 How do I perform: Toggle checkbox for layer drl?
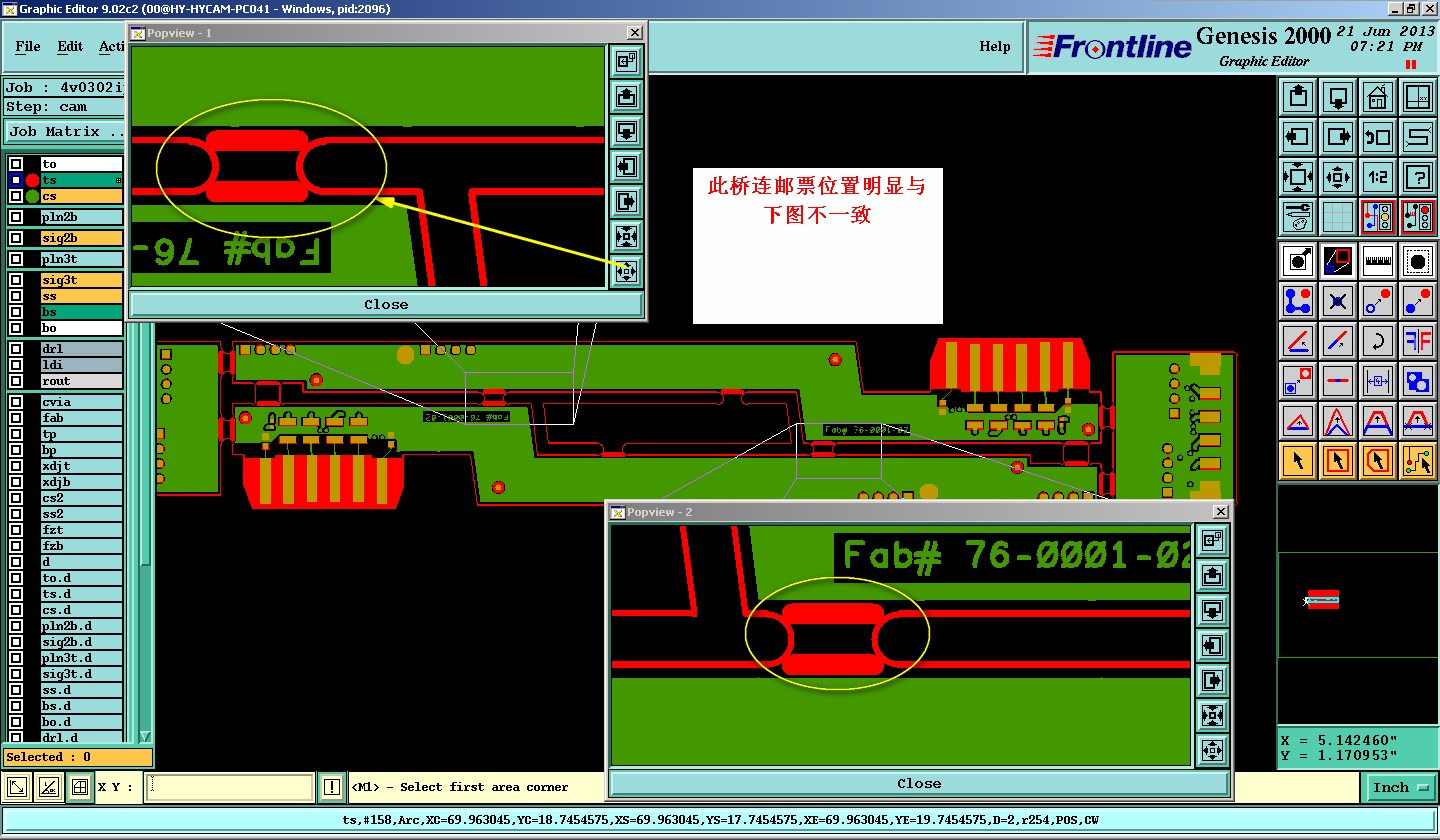[x=16, y=349]
